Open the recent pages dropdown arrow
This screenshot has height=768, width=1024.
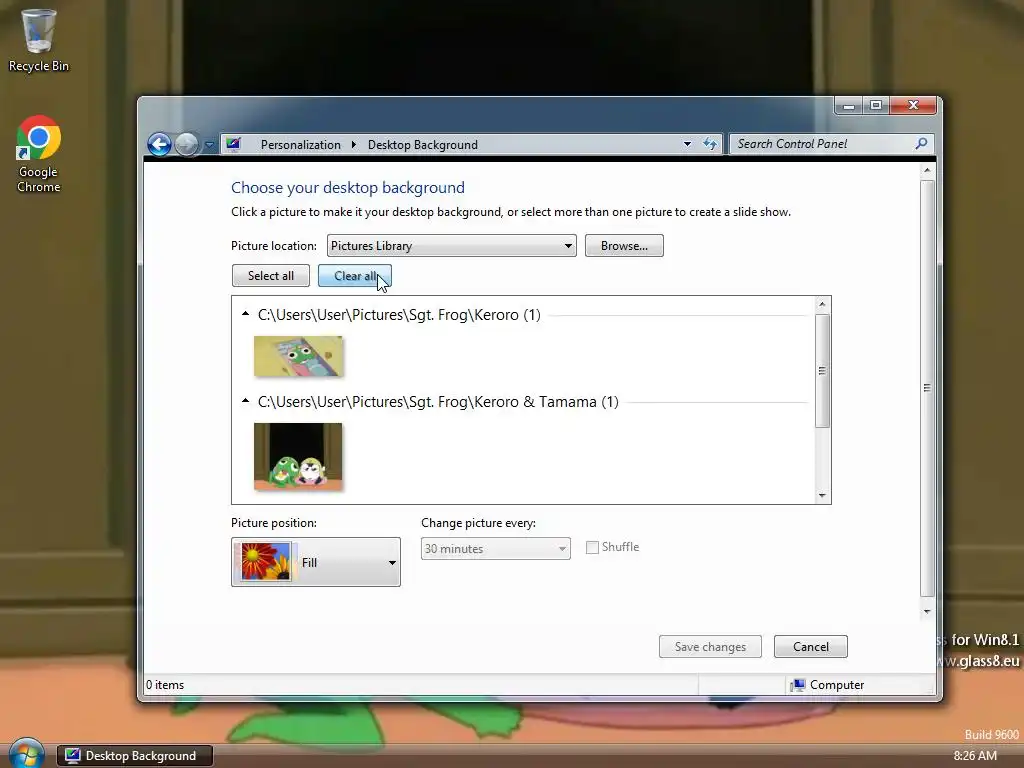point(209,145)
